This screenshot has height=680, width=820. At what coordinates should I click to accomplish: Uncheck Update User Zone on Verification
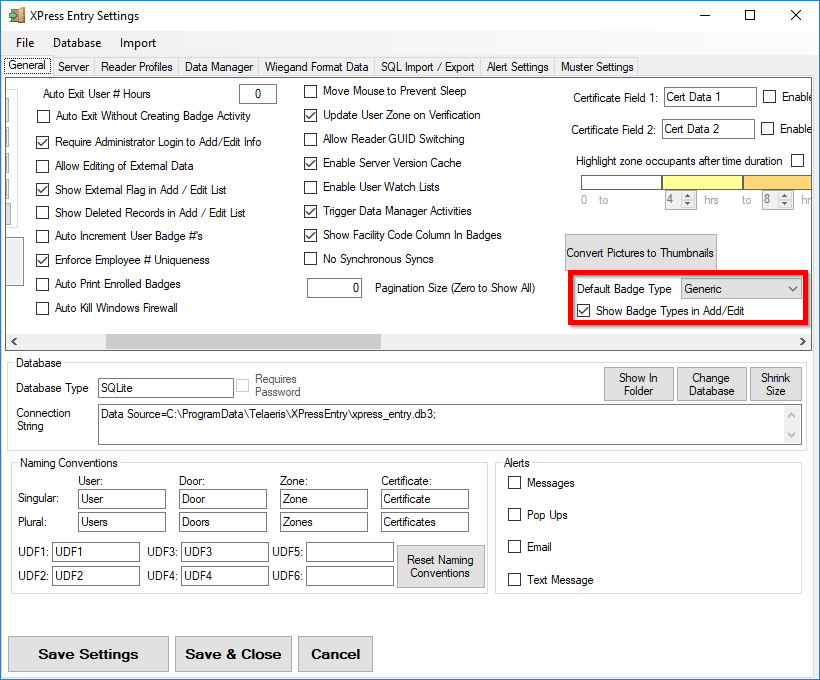pyautogui.click(x=310, y=115)
